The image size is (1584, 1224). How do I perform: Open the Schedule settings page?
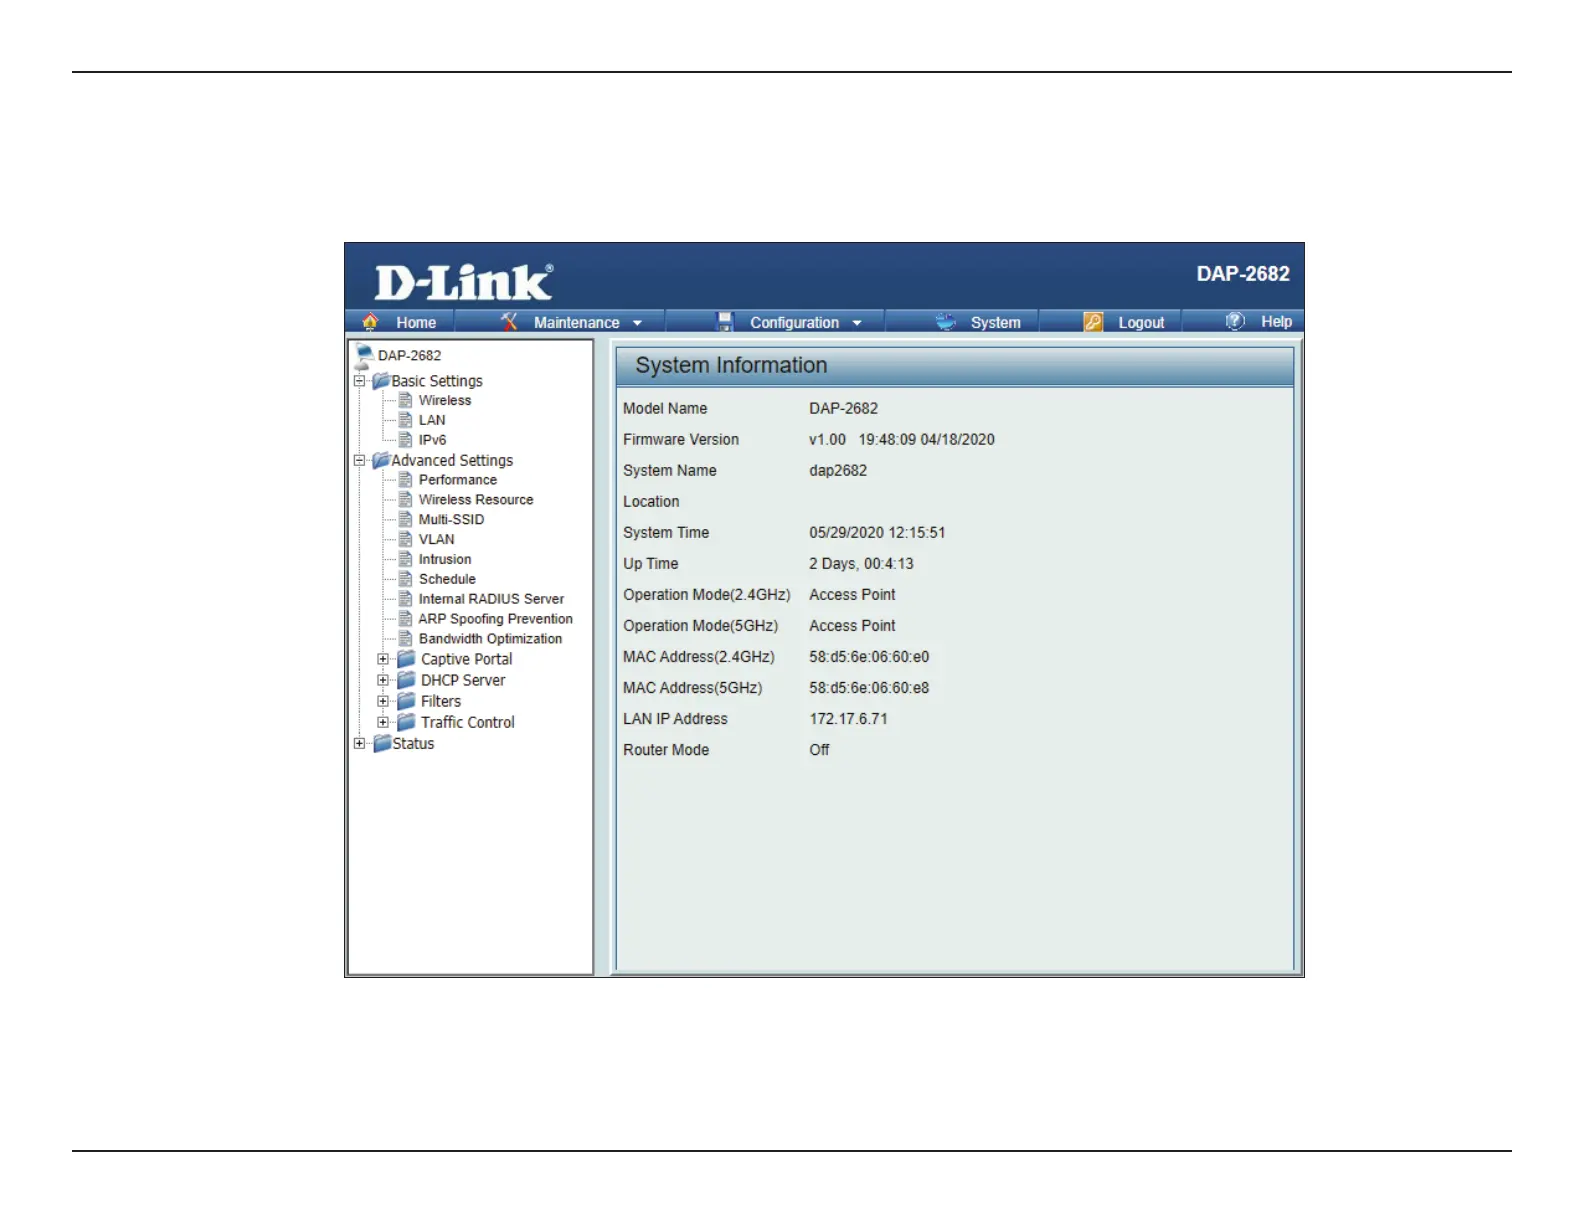[447, 579]
